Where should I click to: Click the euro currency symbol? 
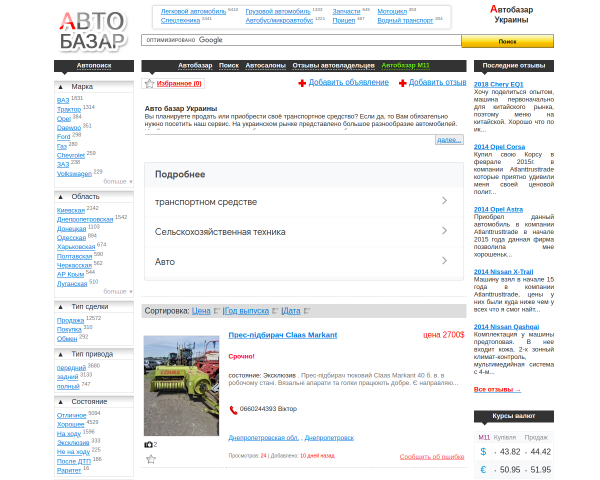coord(483,470)
